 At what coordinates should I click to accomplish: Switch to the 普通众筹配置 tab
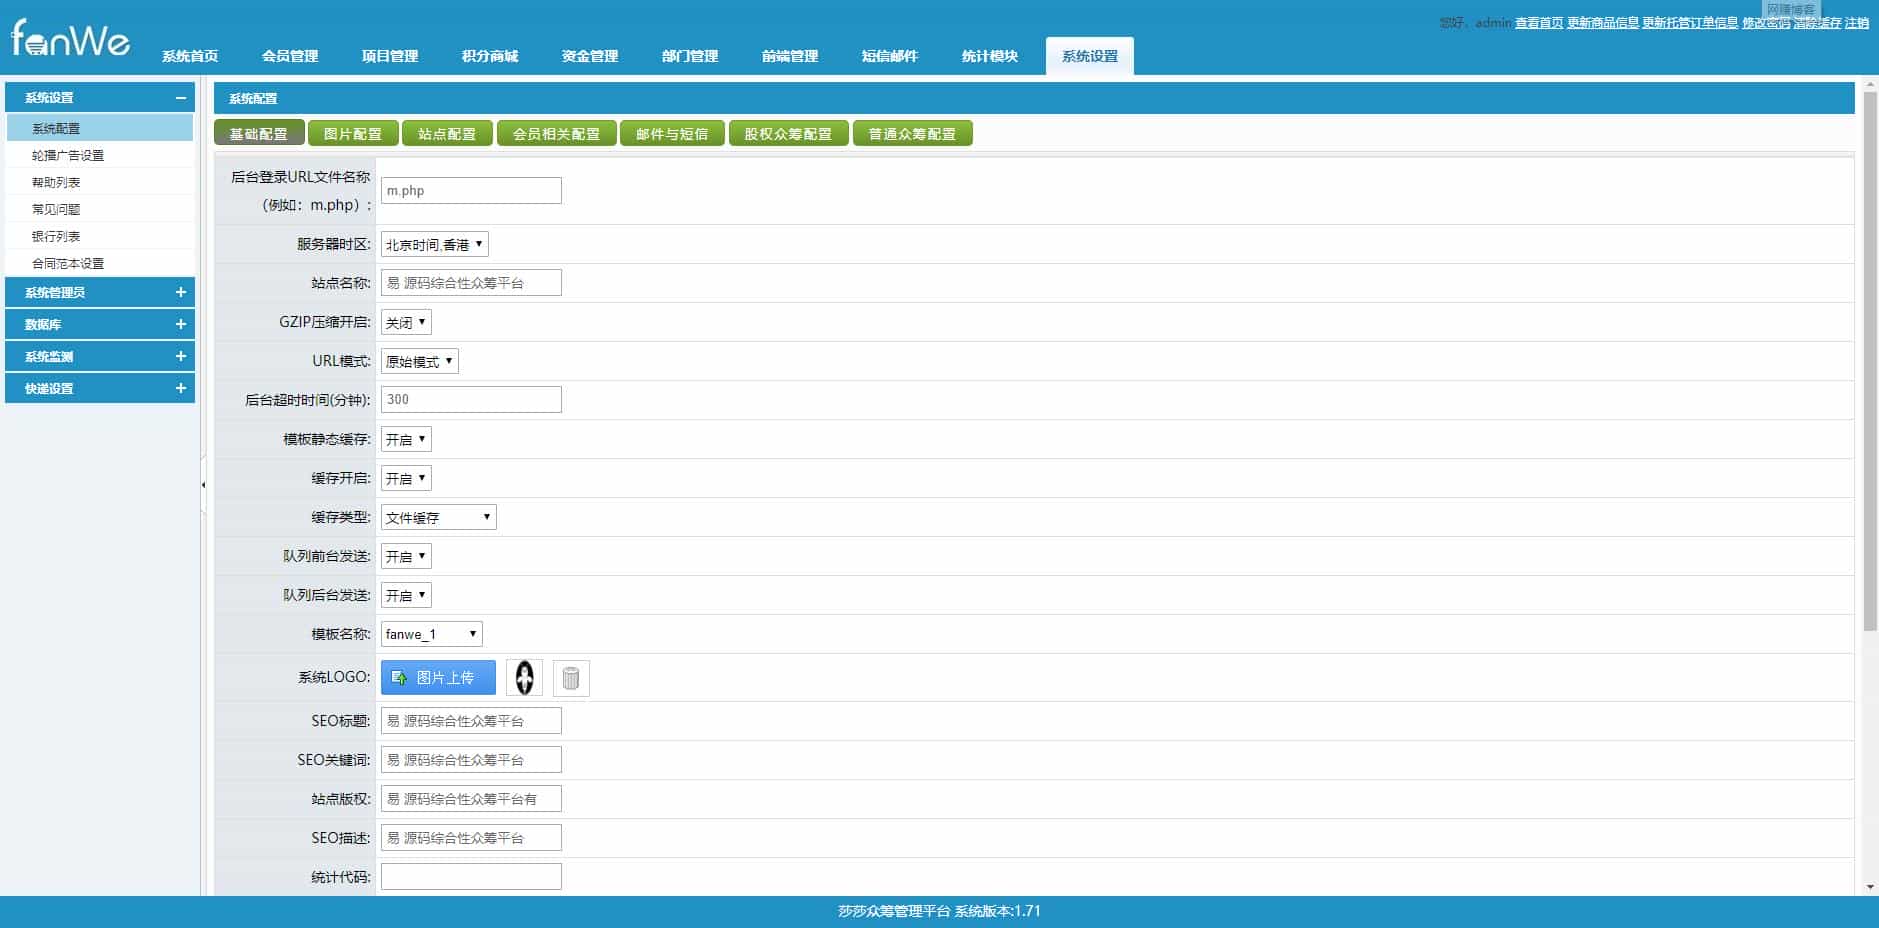tap(912, 133)
